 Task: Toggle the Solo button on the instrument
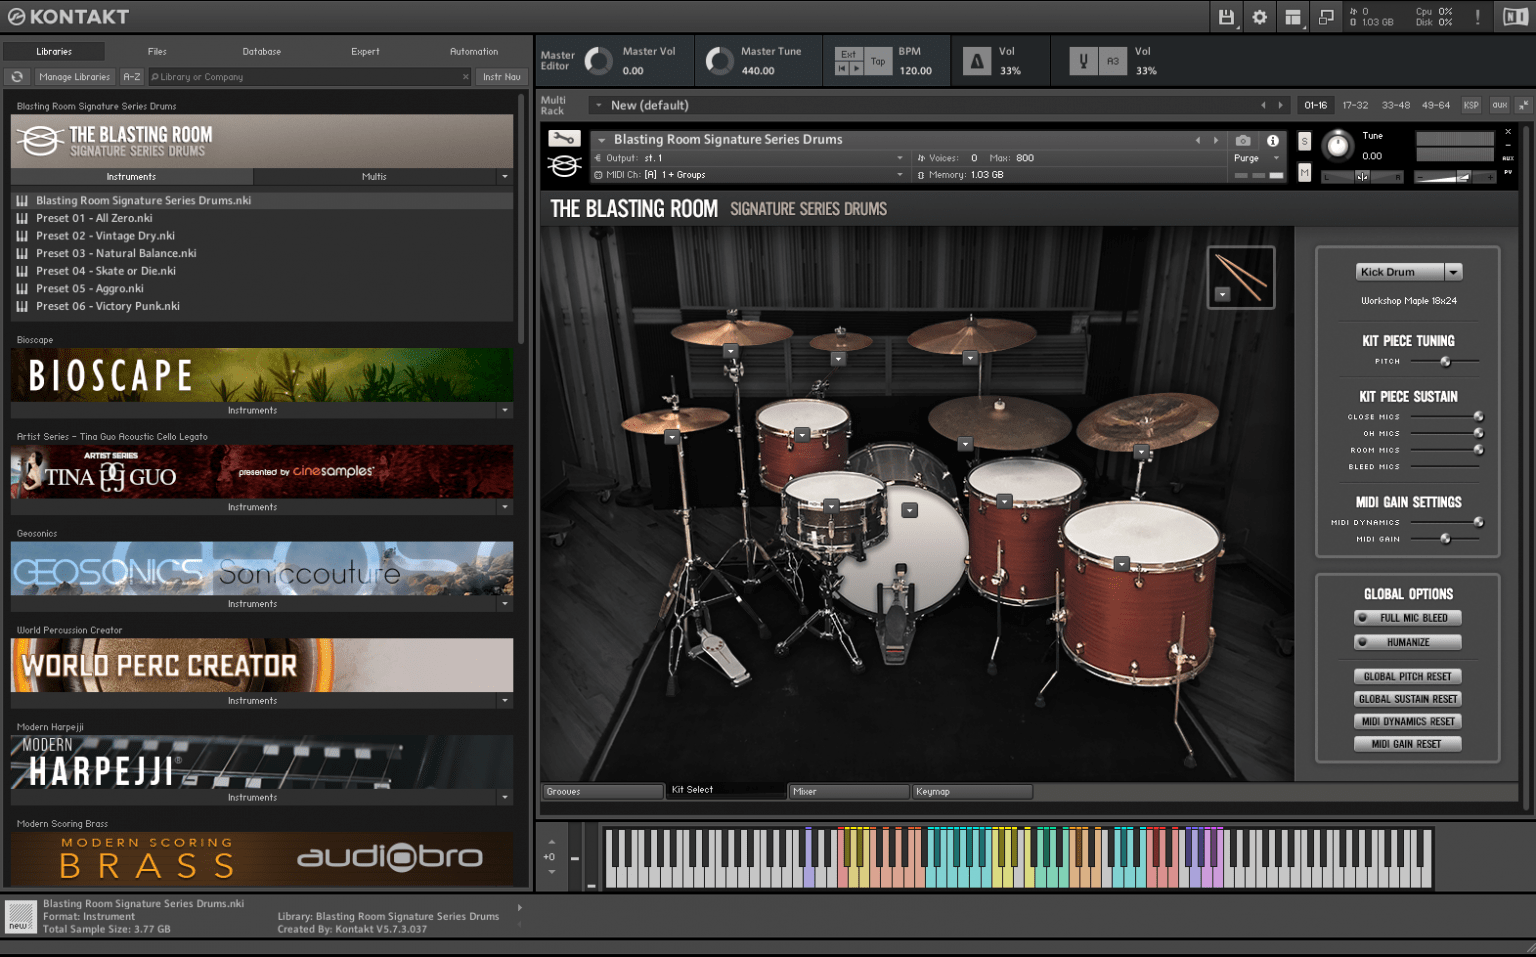[1304, 141]
